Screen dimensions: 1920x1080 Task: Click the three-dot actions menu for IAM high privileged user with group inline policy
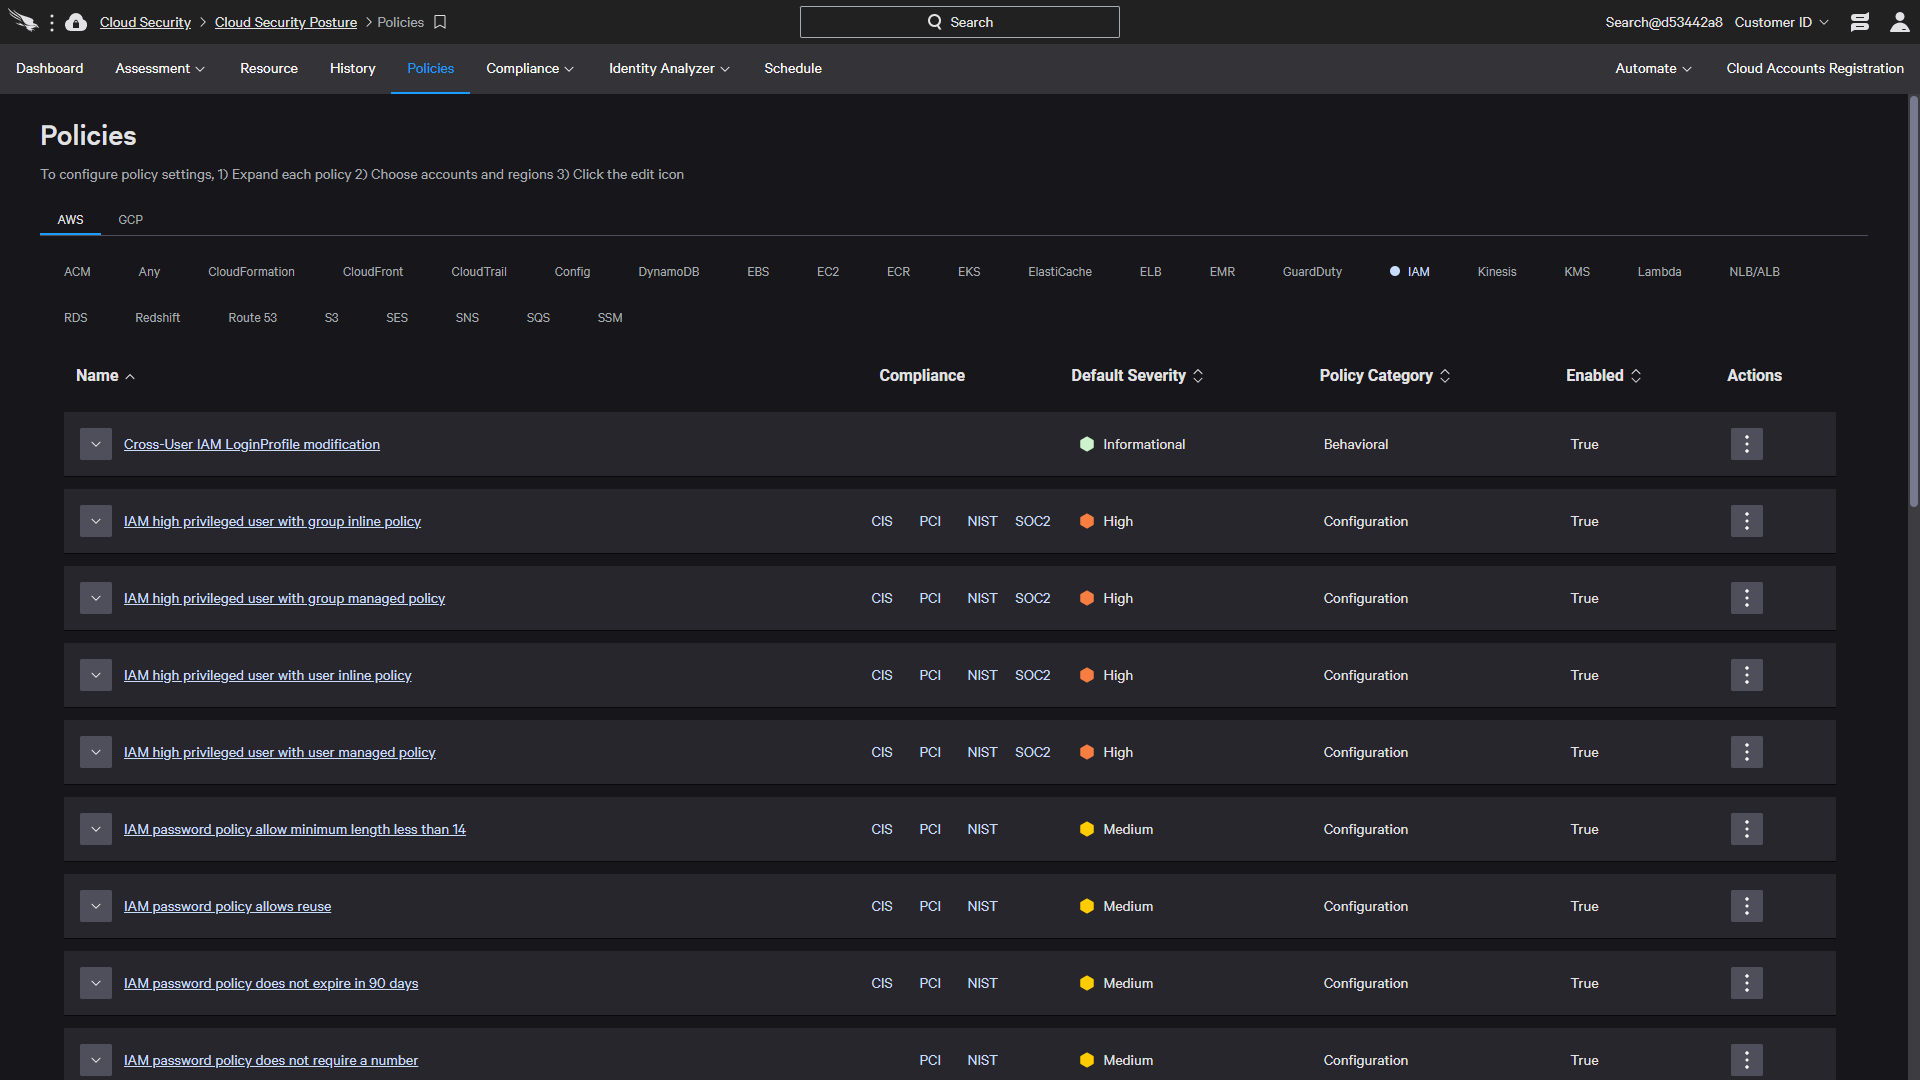click(1747, 520)
